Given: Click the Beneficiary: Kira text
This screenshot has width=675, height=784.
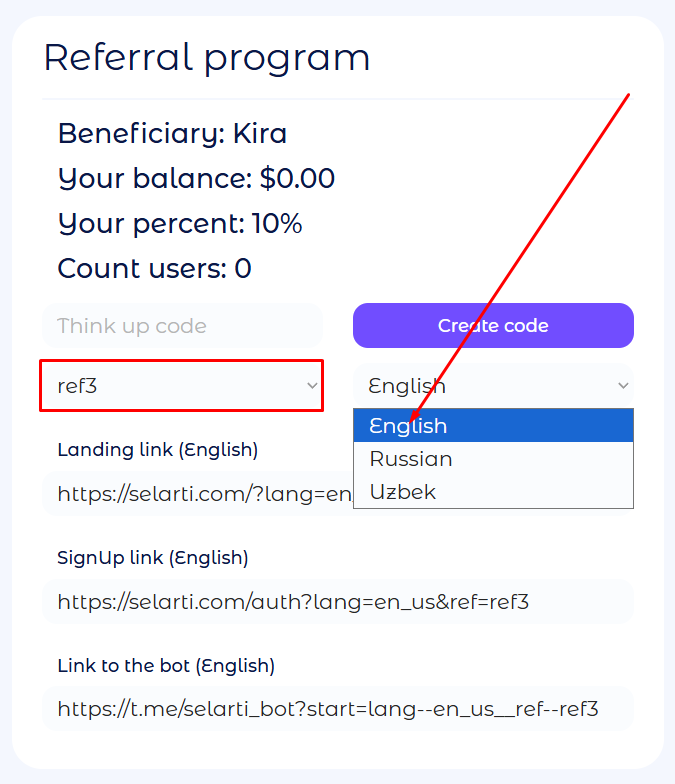Looking at the screenshot, I should (172, 134).
